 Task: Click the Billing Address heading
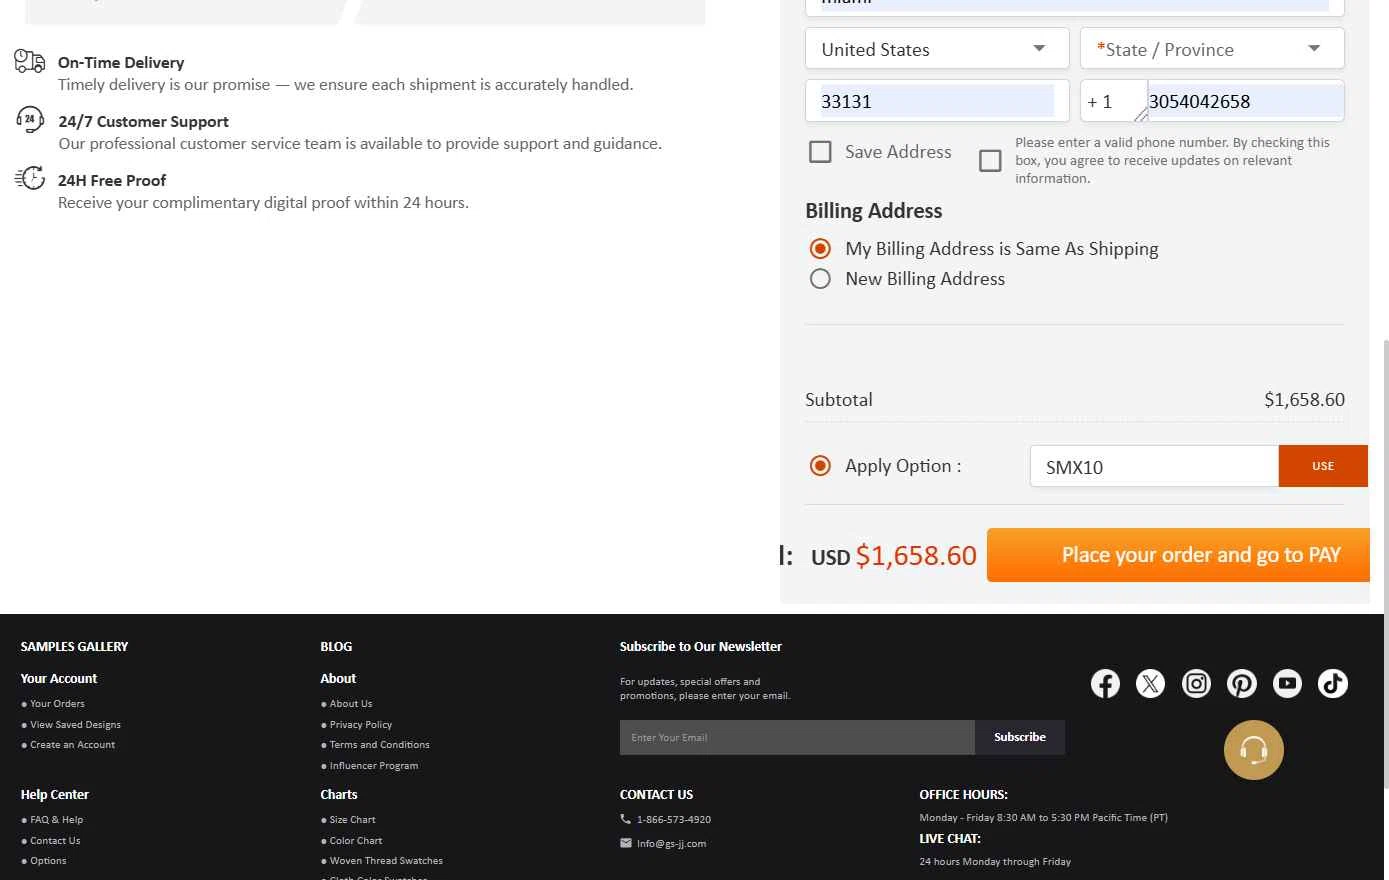874,211
